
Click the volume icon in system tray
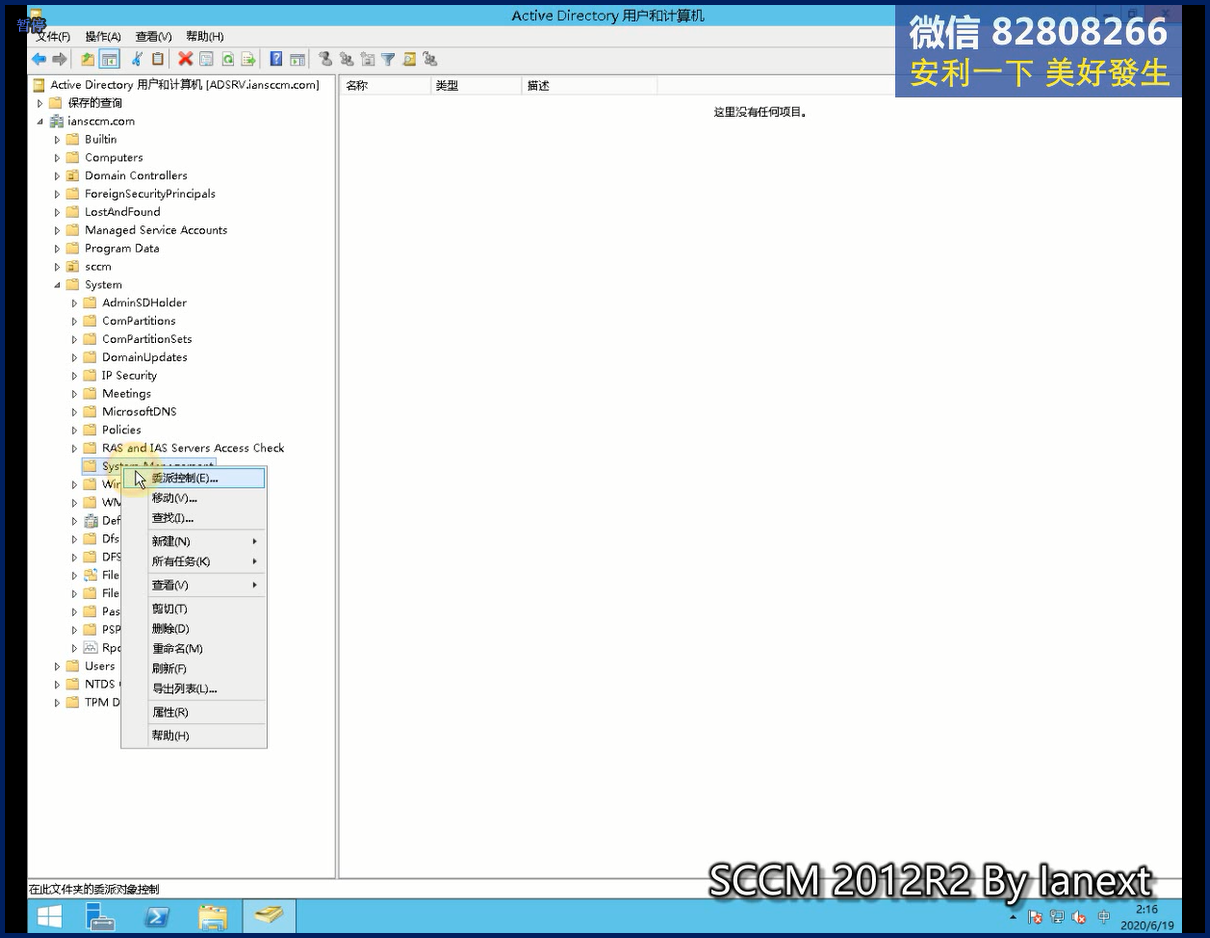pyautogui.click(x=1079, y=917)
